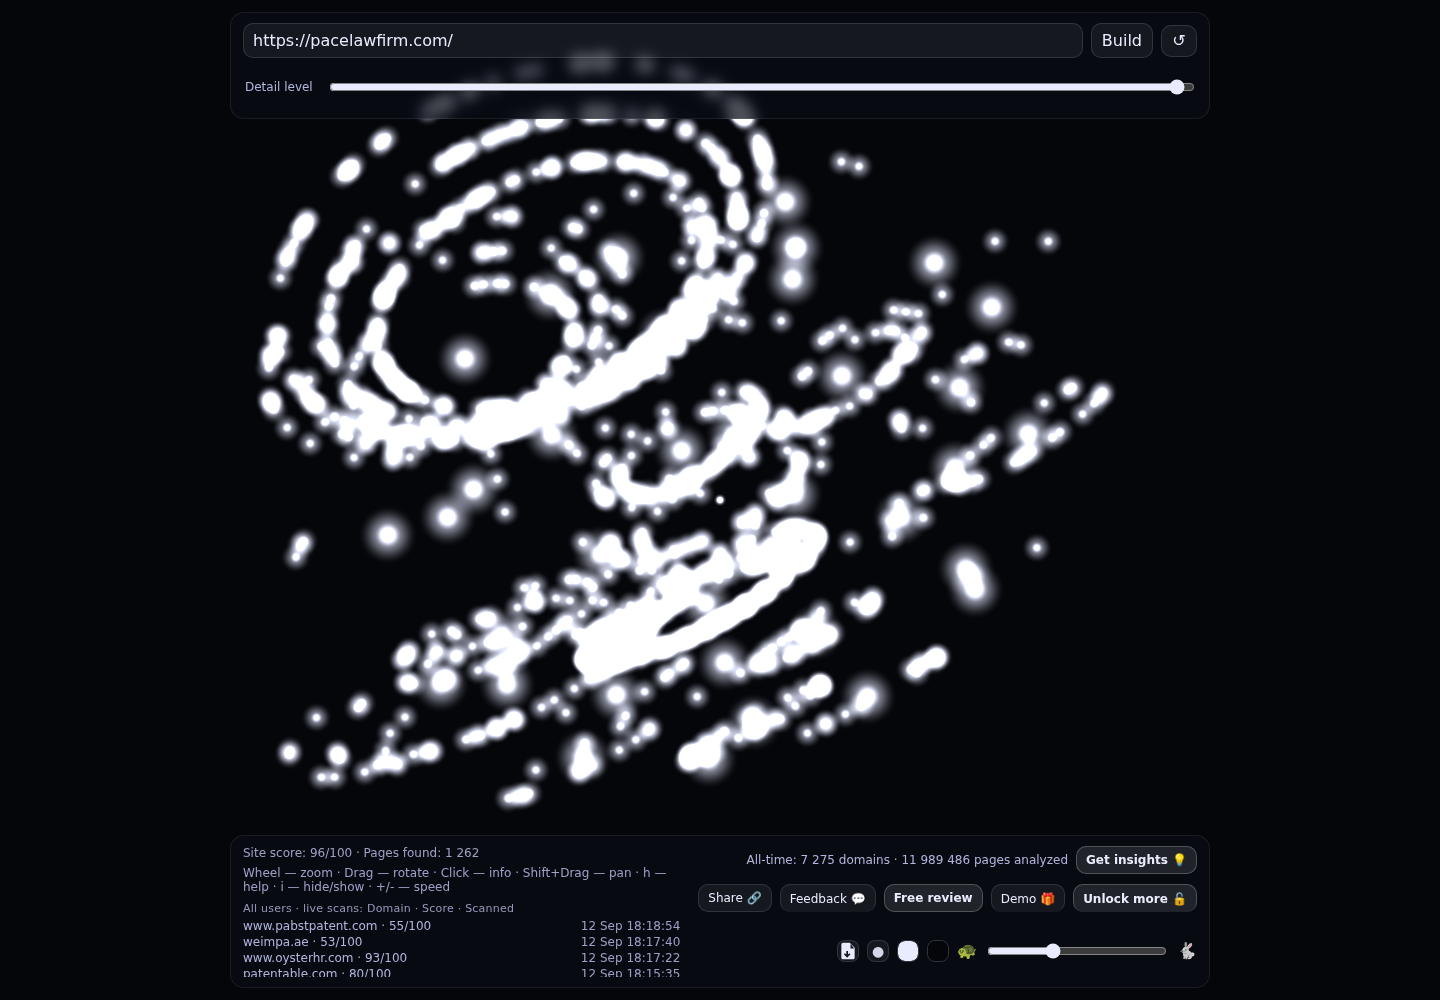Click the Site score 96/100 text

click(297, 853)
